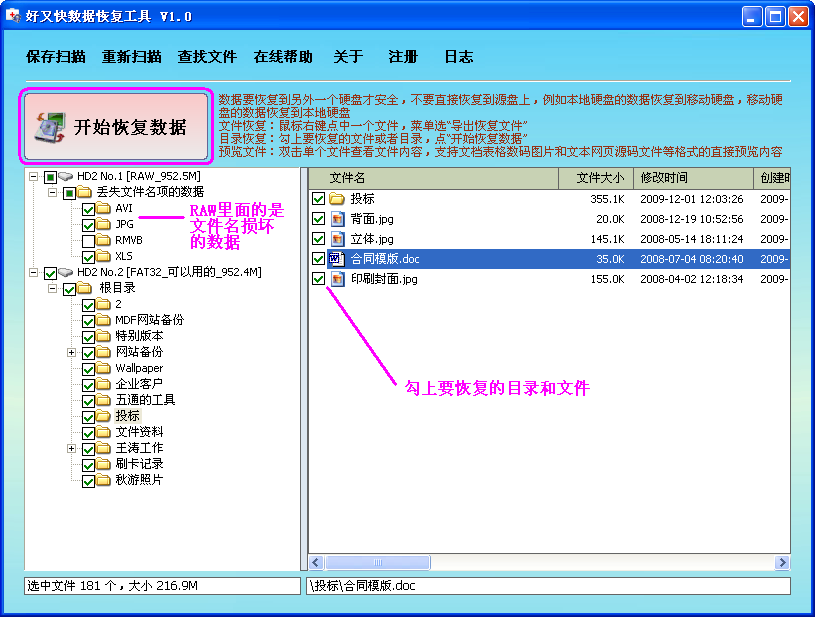This screenshot has height=617, width=815.
Task: Click the Wallpaper folder icon
Action: point(103,369)
